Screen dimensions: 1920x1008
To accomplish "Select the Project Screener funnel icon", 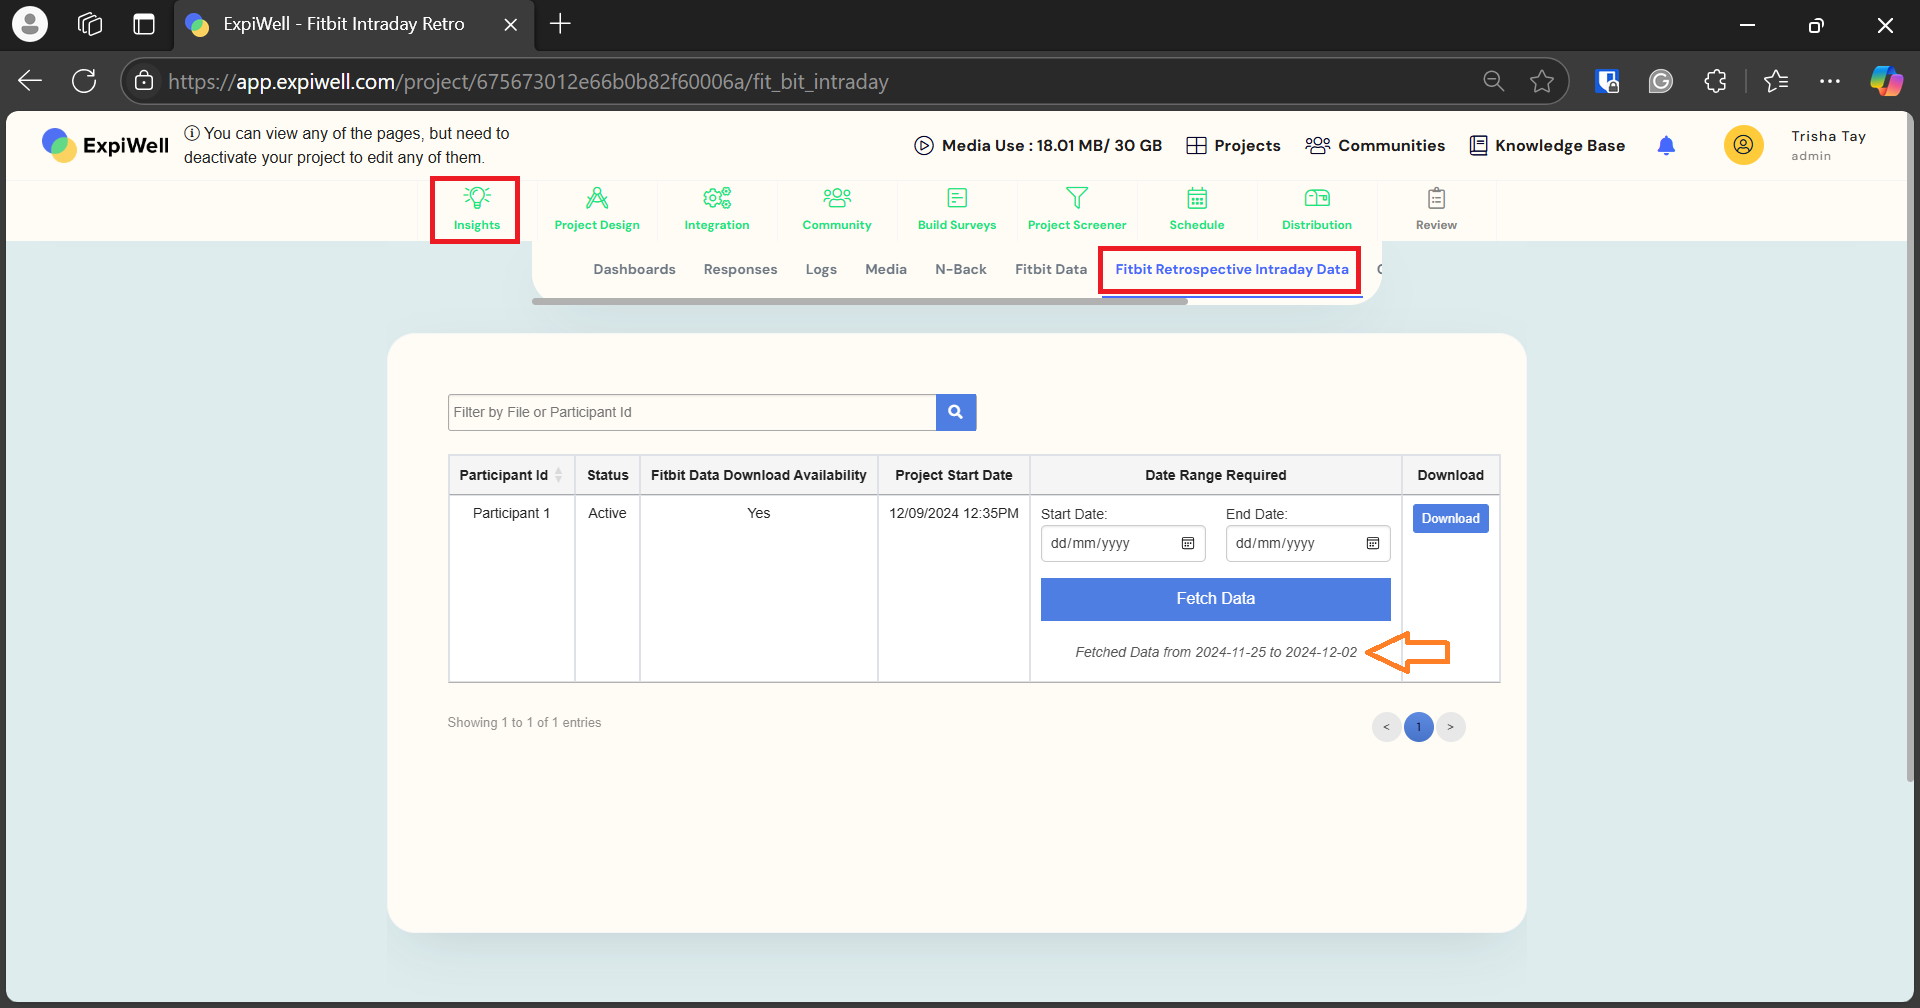I will tap(1077, 198).
